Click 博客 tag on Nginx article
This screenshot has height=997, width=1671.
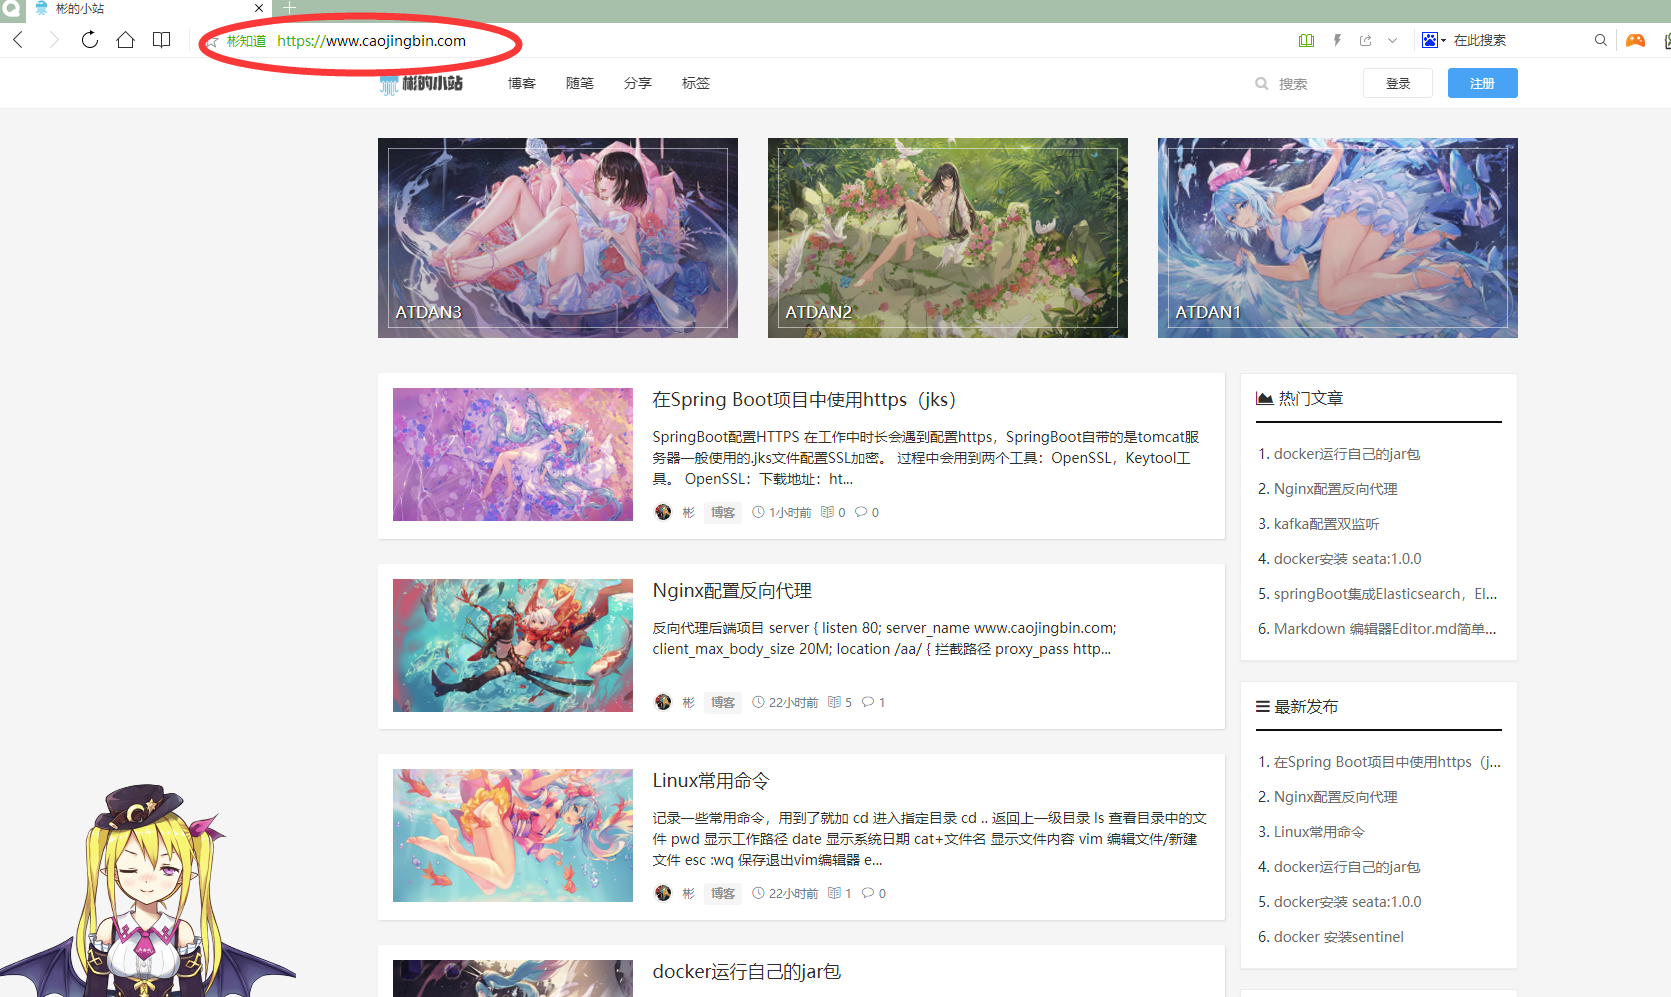coord(723,702)
